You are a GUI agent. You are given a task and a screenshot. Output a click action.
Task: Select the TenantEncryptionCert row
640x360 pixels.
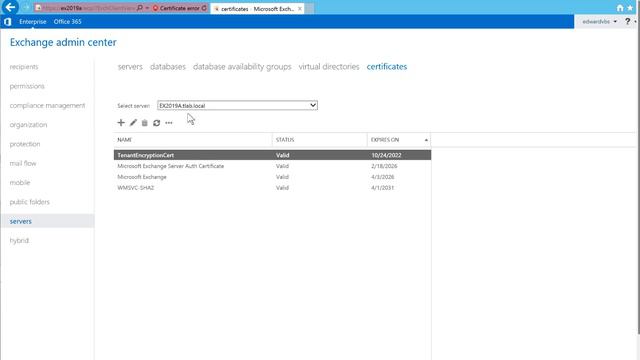point(272,155)
